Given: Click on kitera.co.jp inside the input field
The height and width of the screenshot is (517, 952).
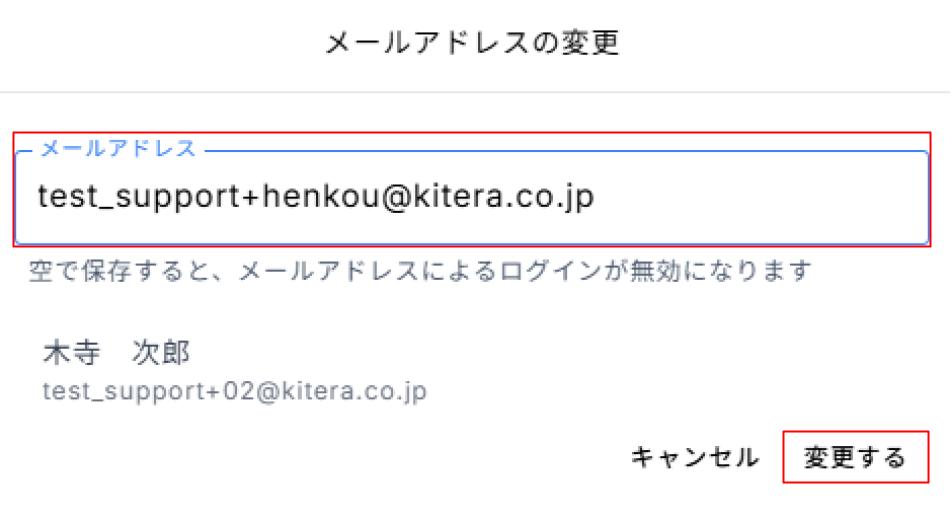Looking at the screenshot, I should tap(503, 197).
